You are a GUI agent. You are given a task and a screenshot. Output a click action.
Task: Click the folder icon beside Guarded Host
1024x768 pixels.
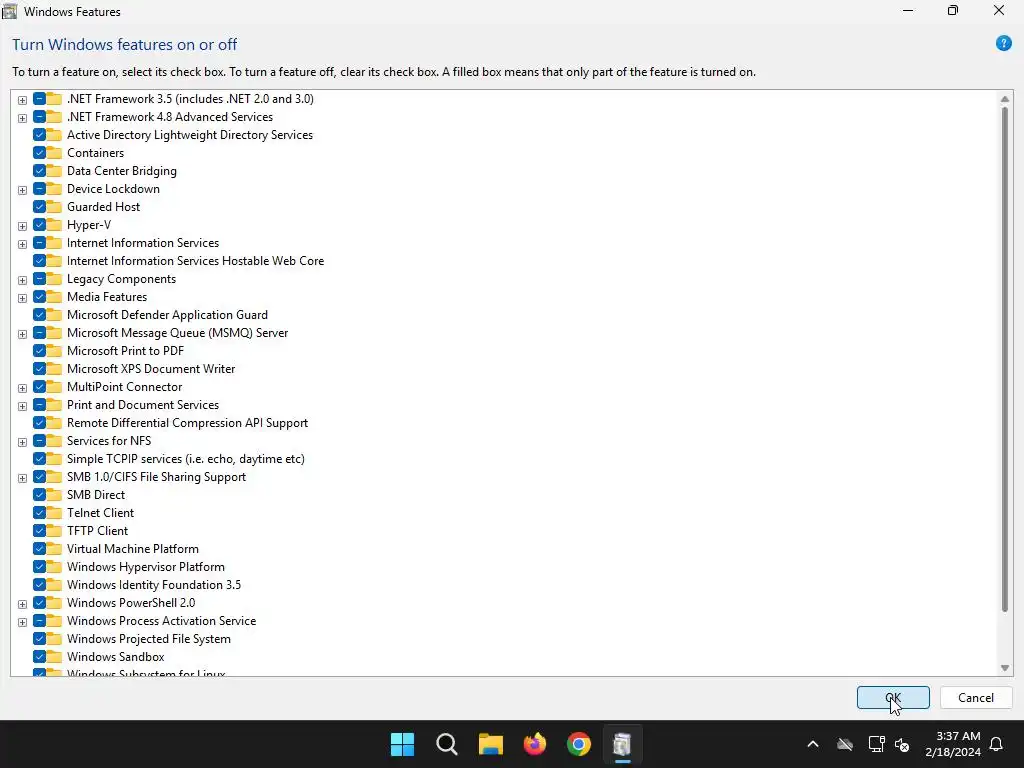(54, 207)
